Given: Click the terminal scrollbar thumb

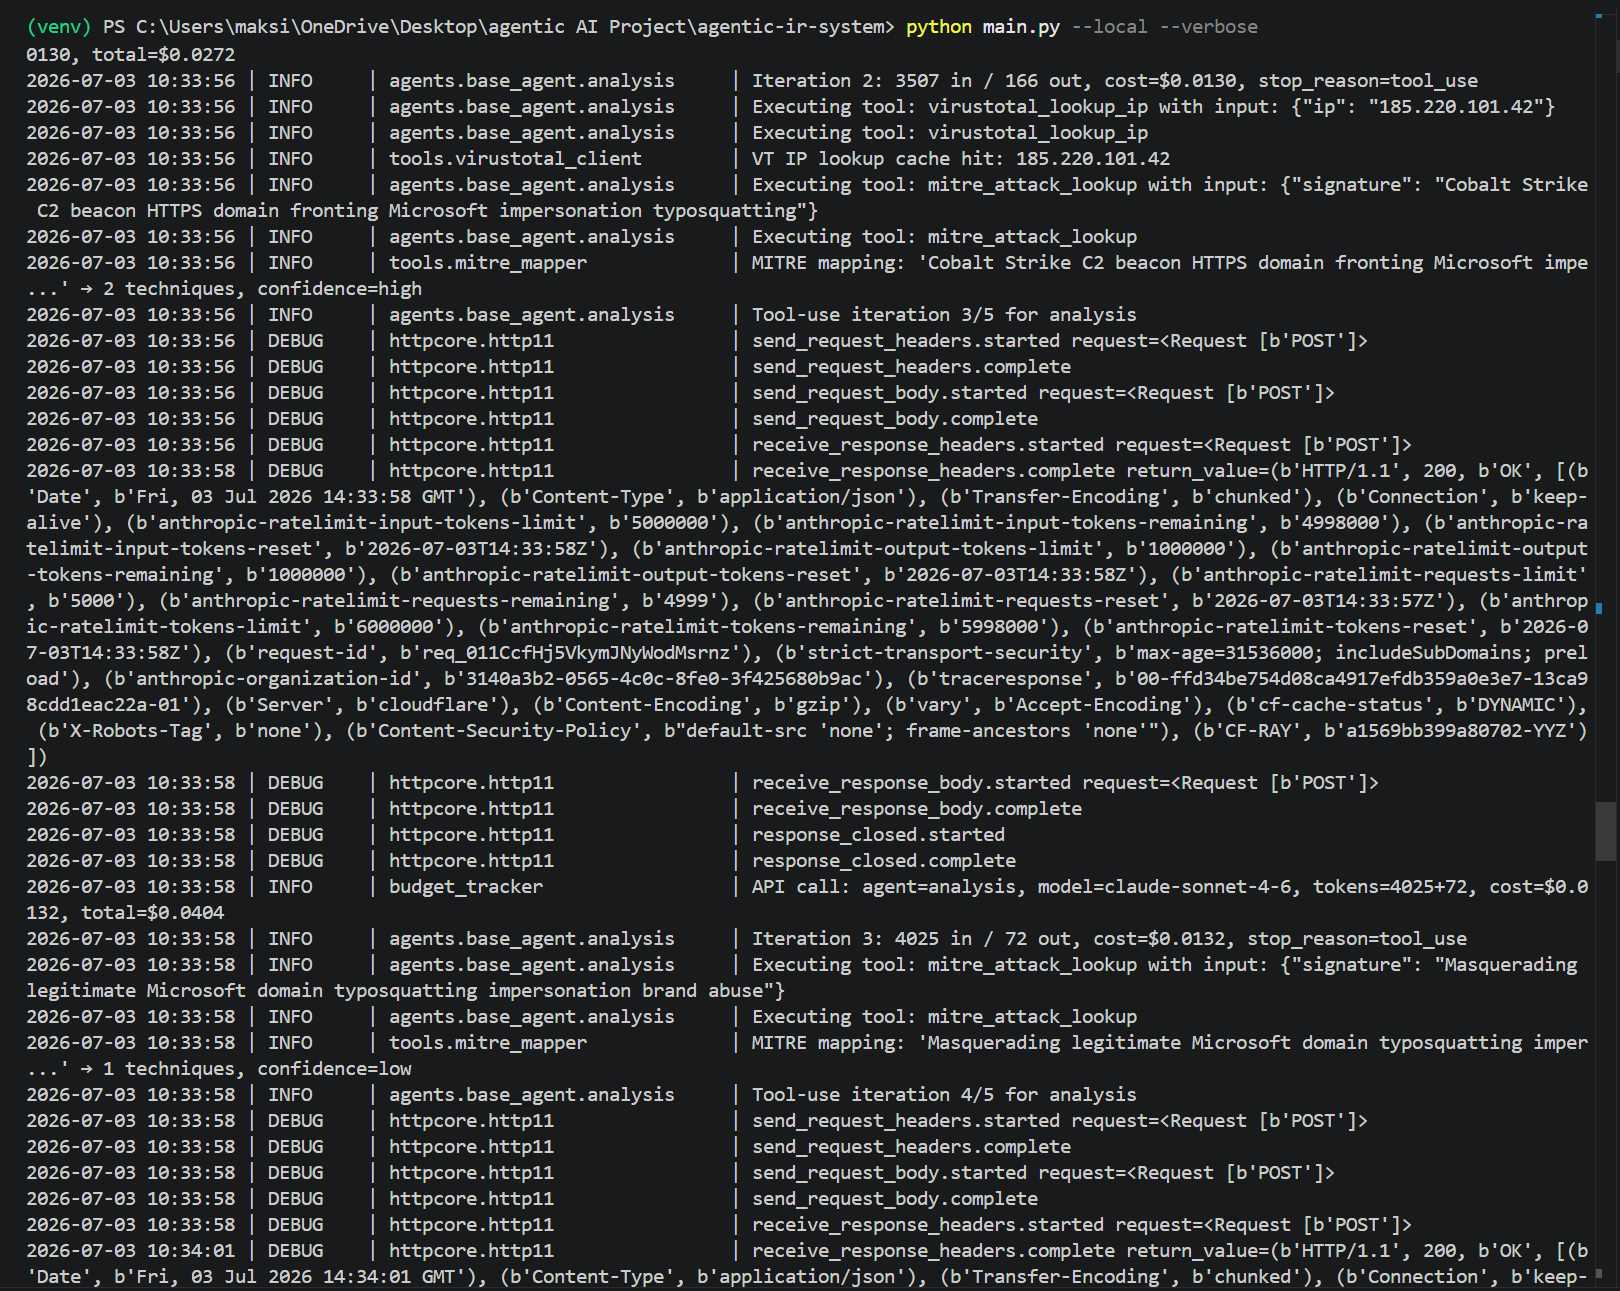Looking at the screenshot, I should click(x=1606, y=830).
